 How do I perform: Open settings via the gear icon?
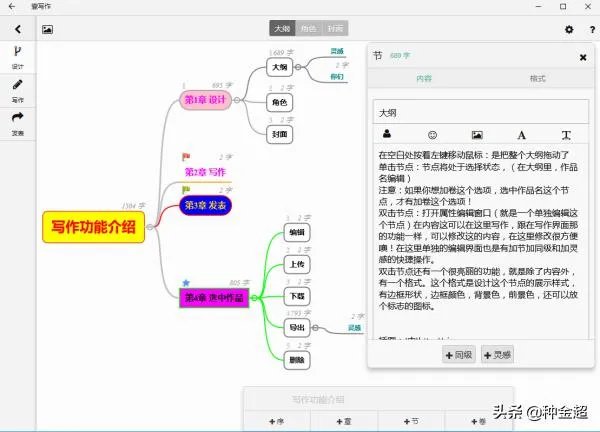coord(568,30)
